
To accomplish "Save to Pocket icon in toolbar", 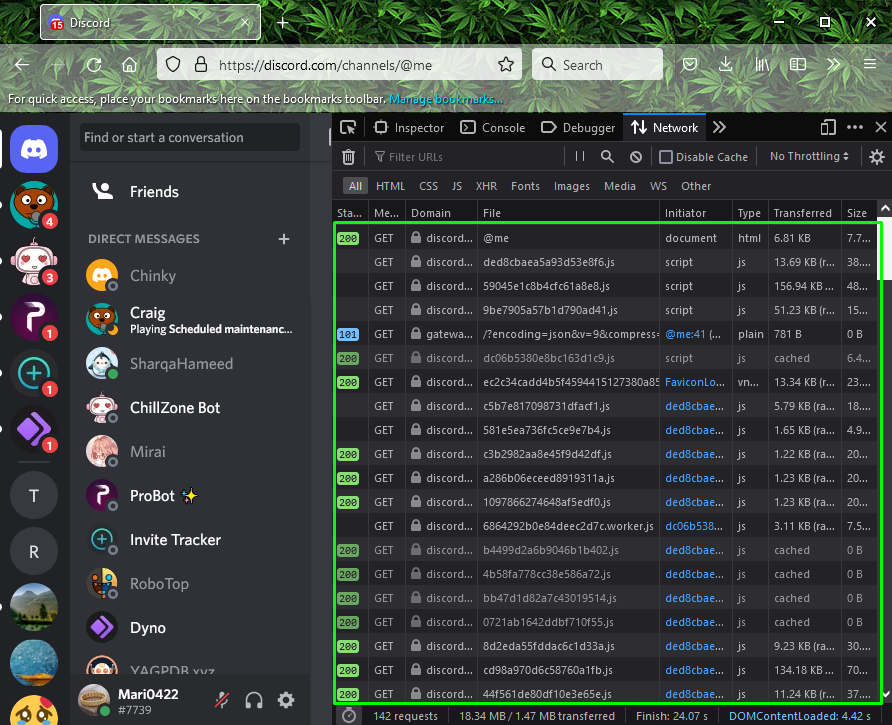I will [689, 64].
